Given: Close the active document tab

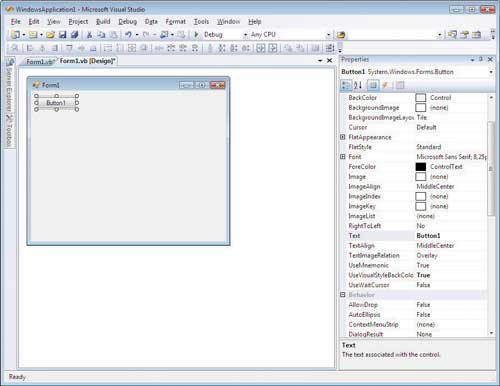Looking at the screenshot, I should [329, 61].
